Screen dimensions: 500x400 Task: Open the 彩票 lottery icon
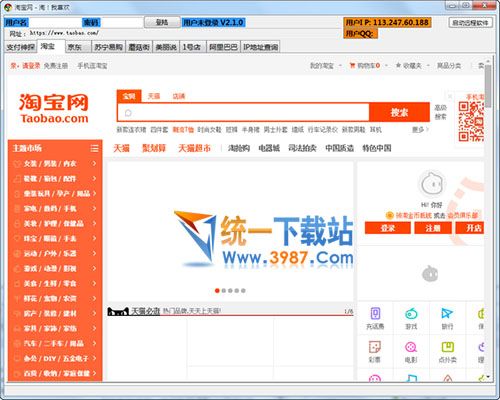coord(375,347)
